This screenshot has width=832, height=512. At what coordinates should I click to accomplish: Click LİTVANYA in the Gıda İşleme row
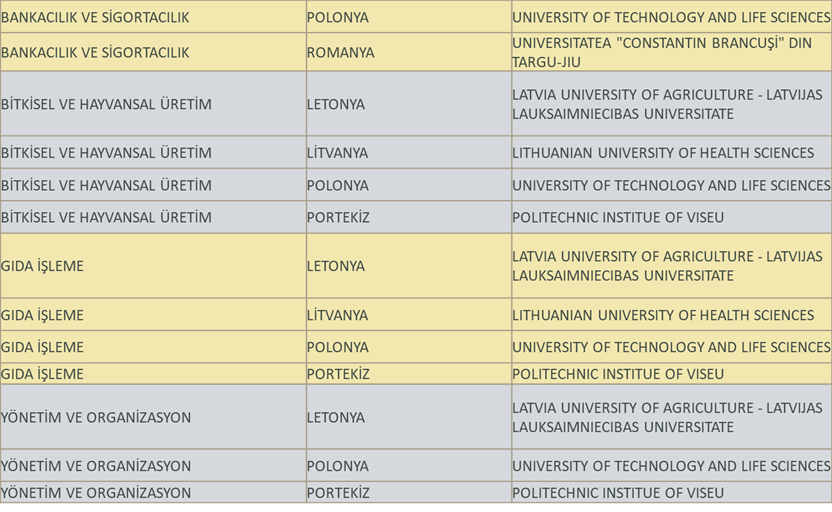pyautogui.click(x=337, y=315)
